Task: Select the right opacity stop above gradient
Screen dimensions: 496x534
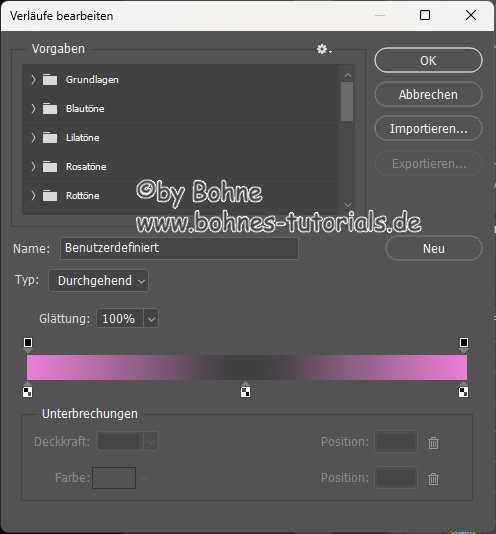Action: click(464, 345)
